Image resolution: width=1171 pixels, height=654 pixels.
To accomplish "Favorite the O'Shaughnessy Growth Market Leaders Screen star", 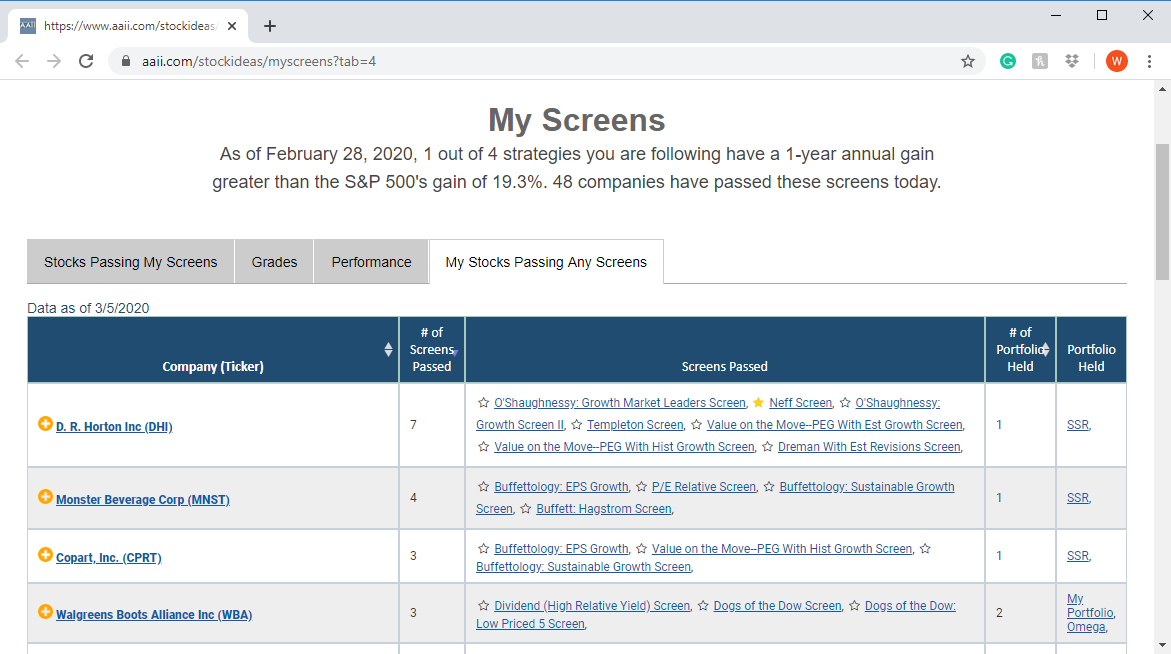I will point(483,403).
